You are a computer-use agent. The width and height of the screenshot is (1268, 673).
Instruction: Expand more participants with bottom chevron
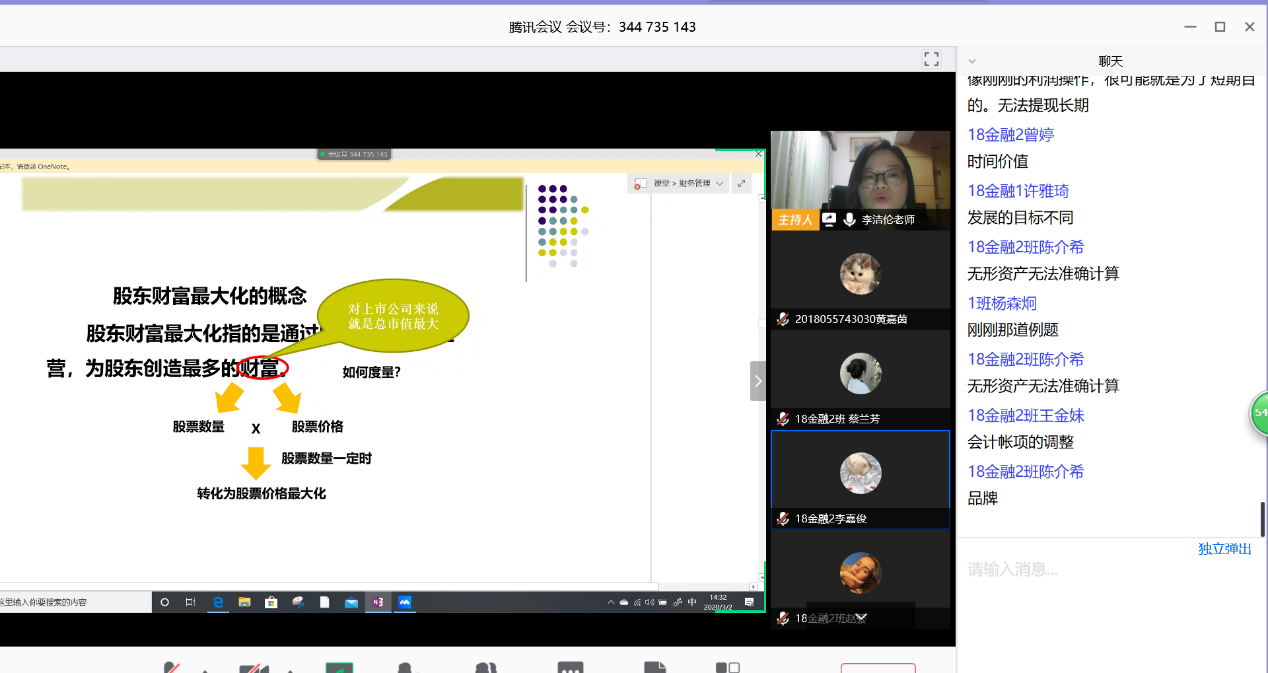tap(859, 616)
